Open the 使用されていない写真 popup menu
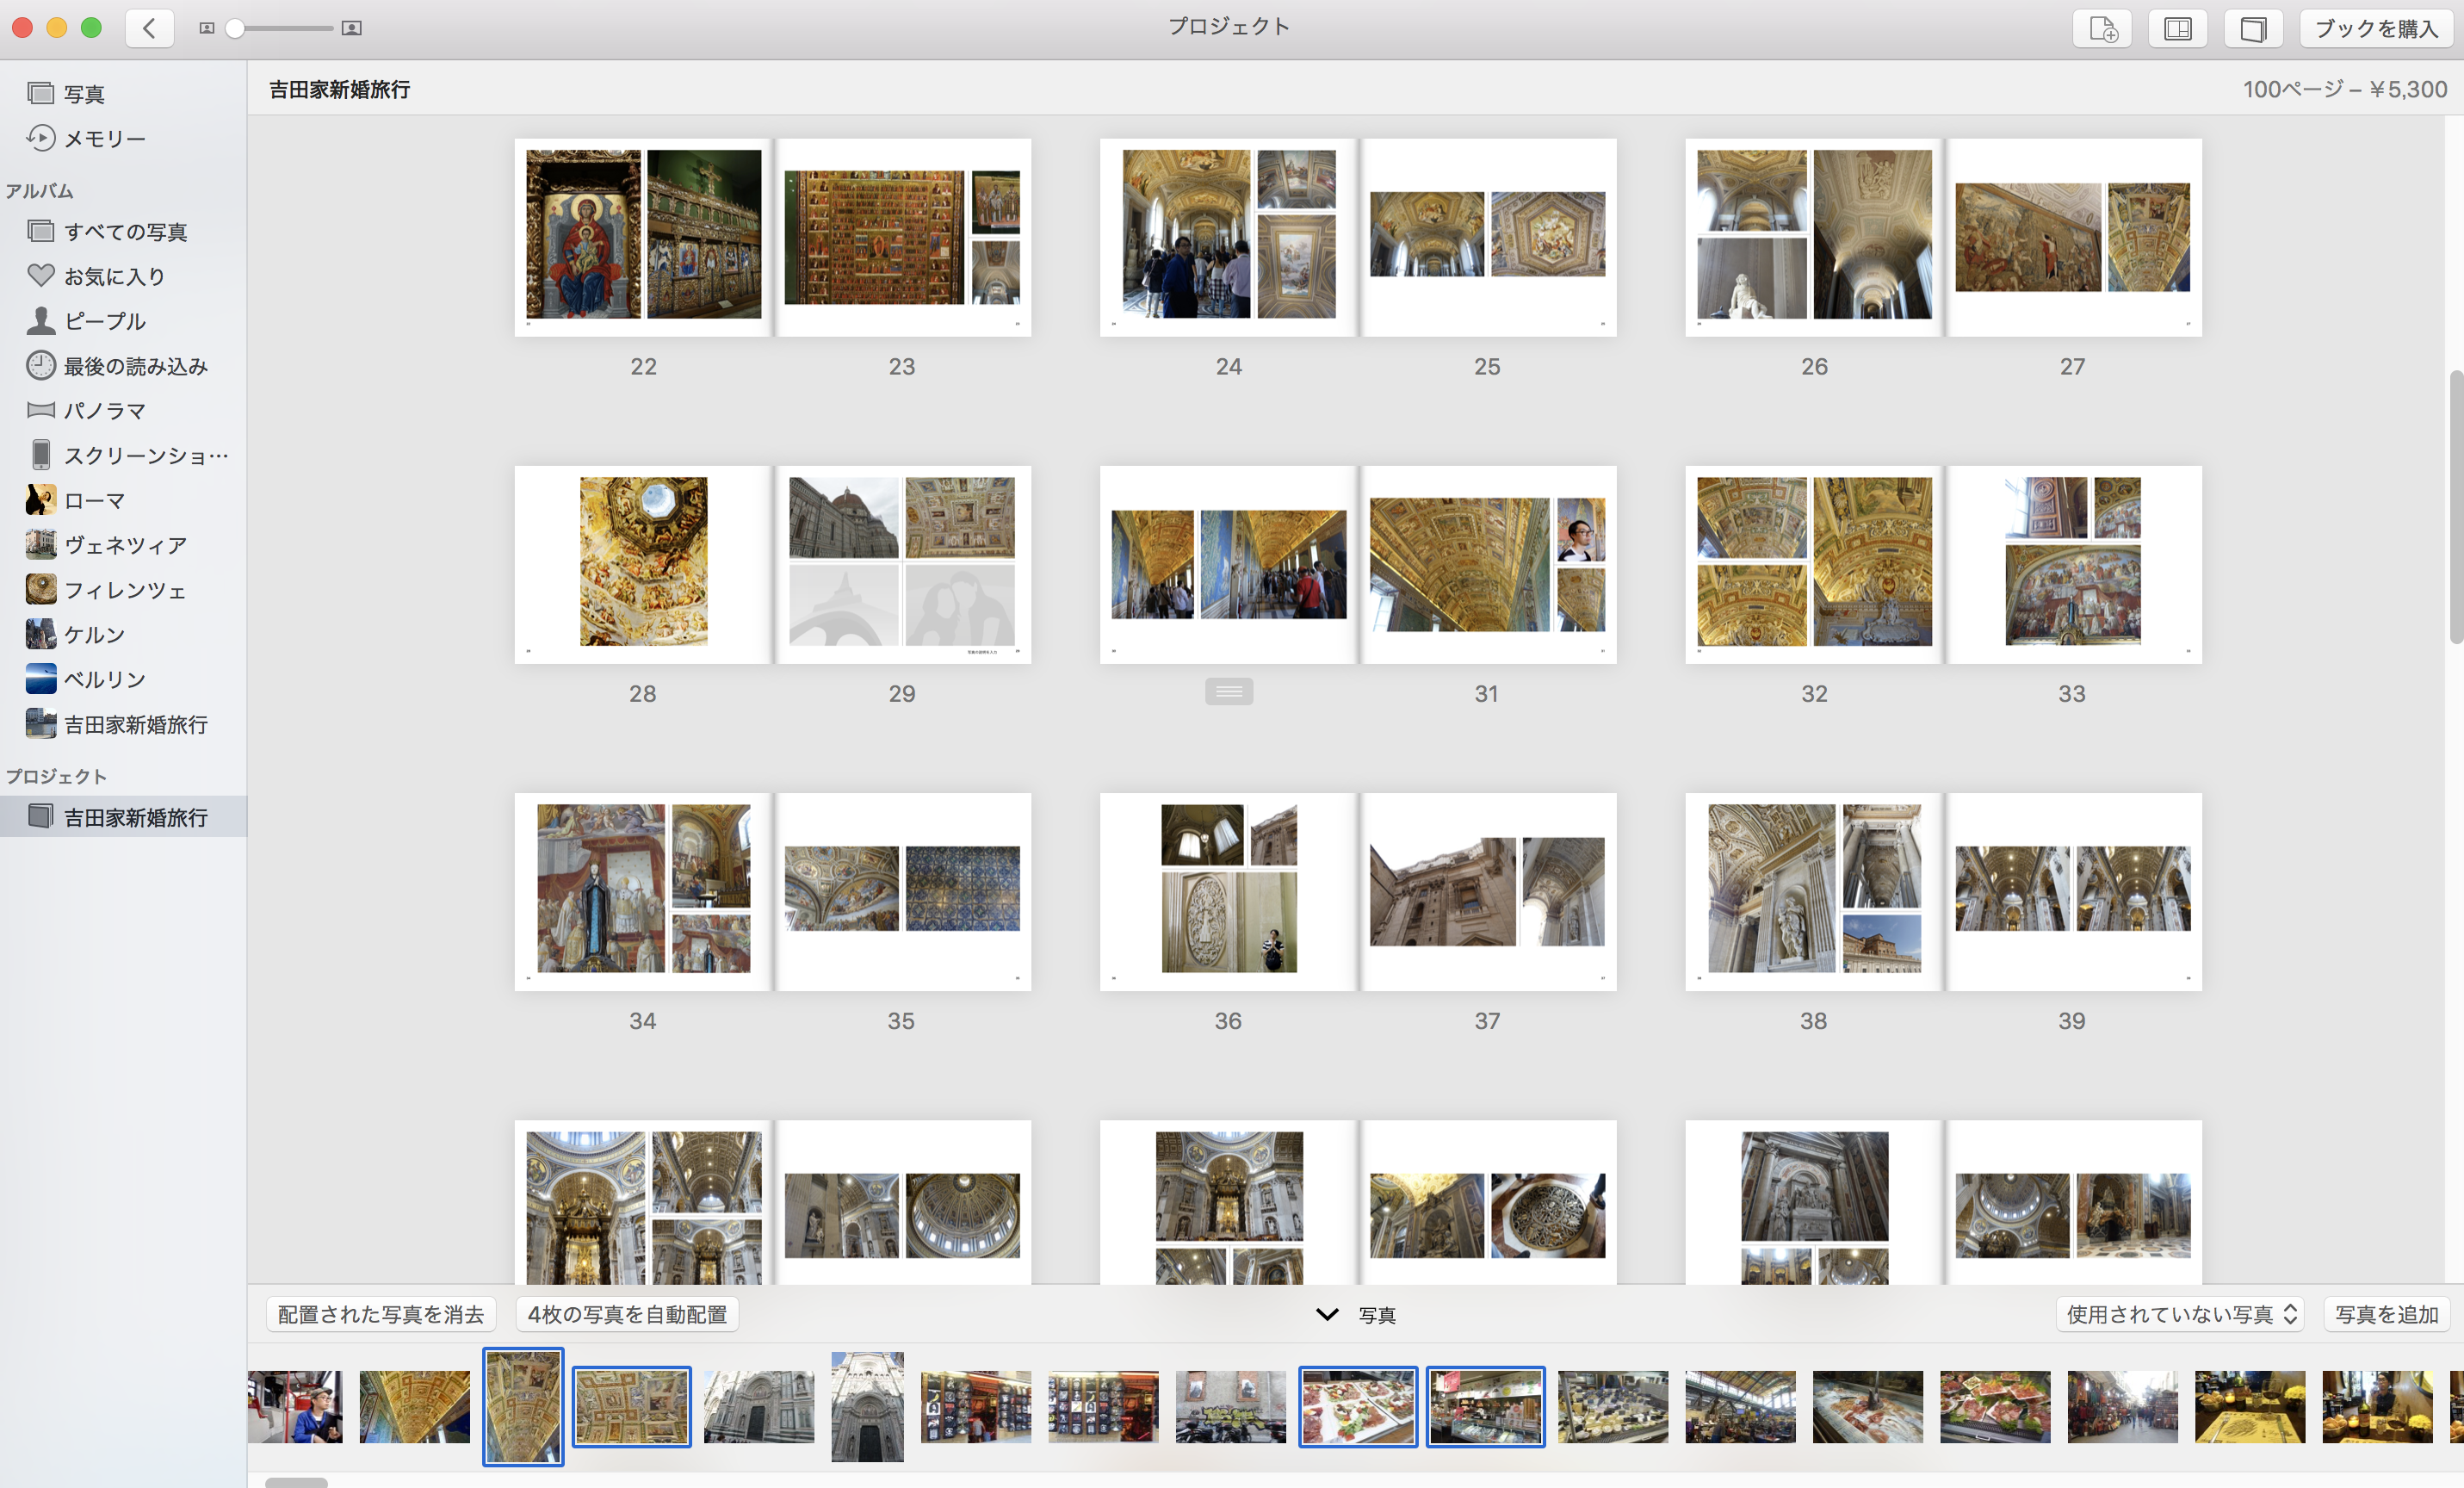 click(x=2180, y=1314)
